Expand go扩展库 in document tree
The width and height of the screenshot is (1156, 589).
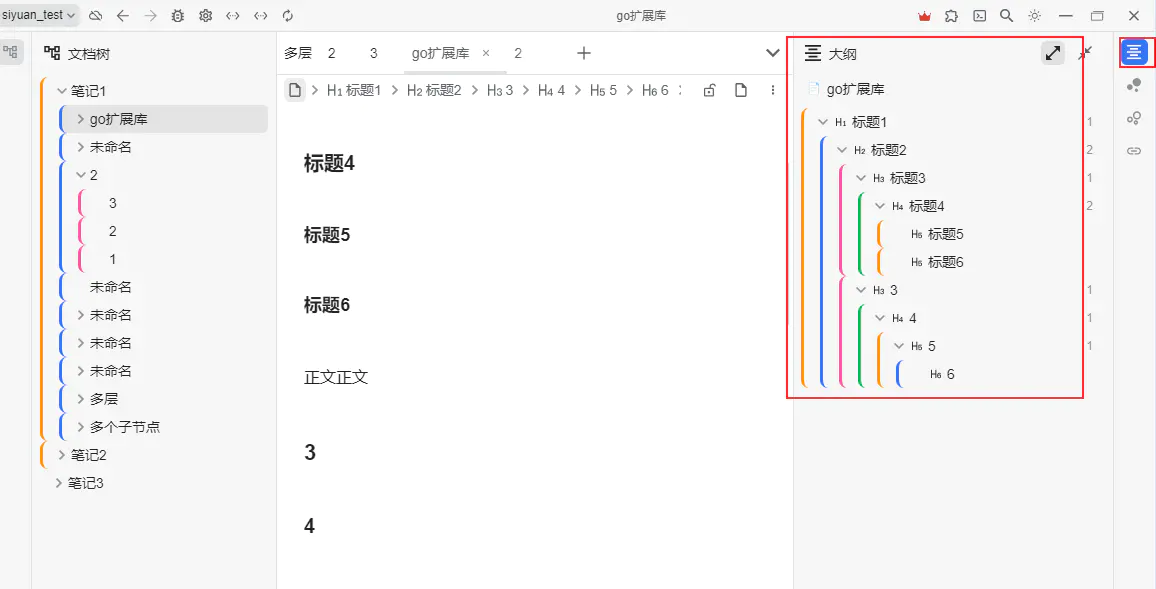pos(81,119)
